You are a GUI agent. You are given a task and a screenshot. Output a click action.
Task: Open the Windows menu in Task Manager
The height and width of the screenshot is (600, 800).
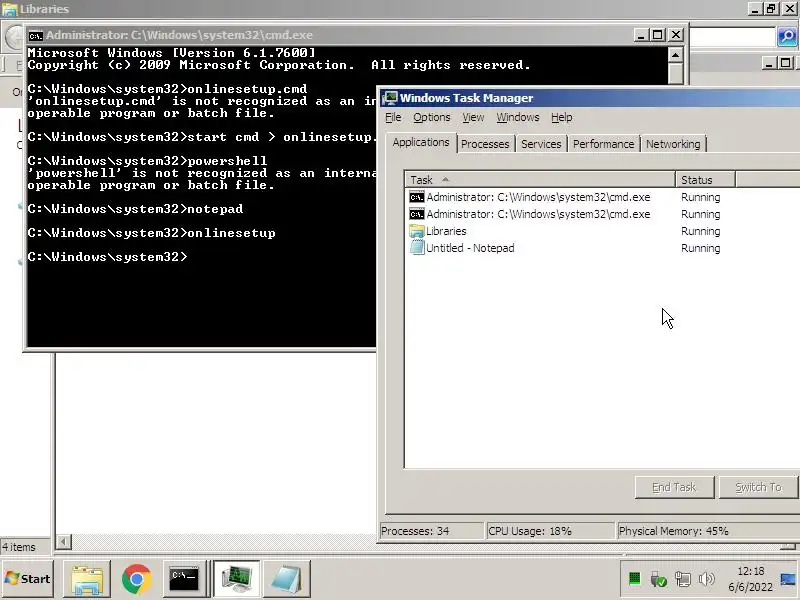coord(518,117)
